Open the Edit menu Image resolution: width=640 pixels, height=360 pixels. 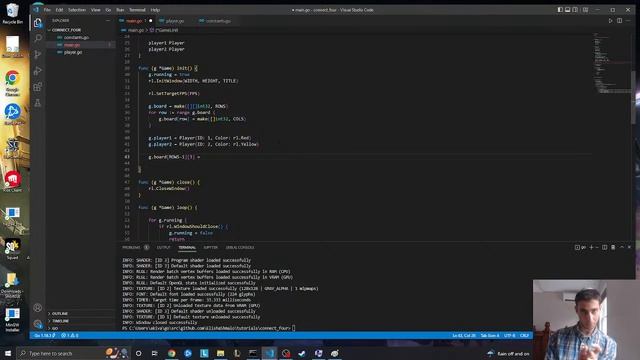[x=59, y=10]
